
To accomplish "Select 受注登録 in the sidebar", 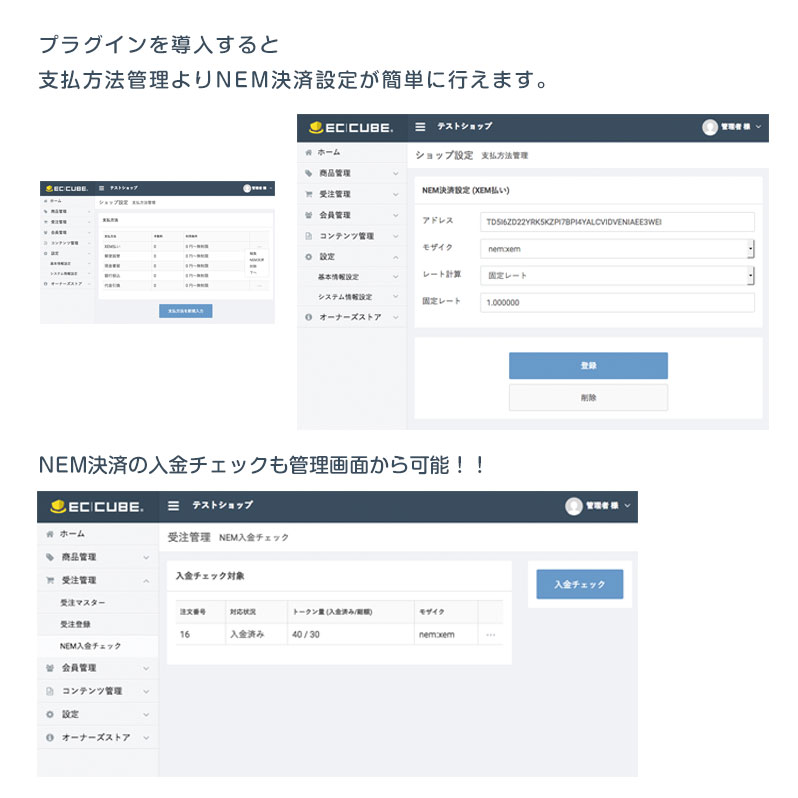I will click(x=75, y=624).
